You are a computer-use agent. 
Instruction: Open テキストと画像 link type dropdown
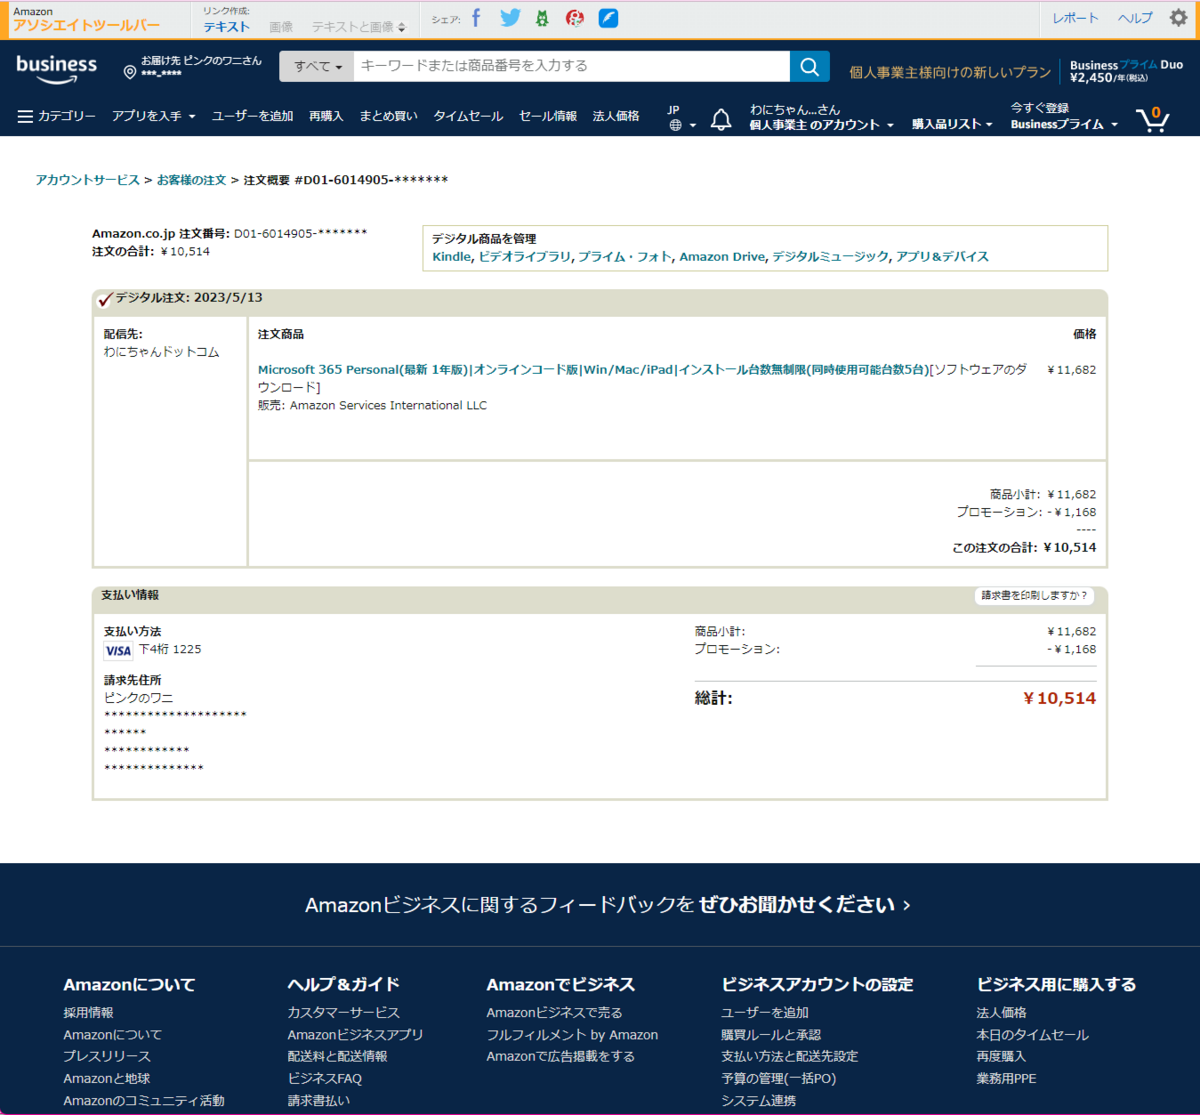coord(359,27)
